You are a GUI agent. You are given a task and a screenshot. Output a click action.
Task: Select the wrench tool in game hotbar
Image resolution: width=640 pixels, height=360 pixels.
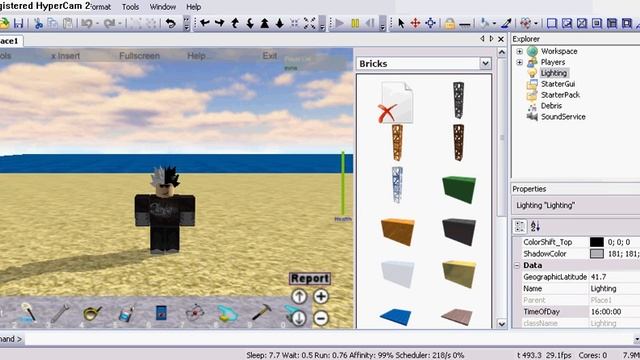[x=60, y=313]
